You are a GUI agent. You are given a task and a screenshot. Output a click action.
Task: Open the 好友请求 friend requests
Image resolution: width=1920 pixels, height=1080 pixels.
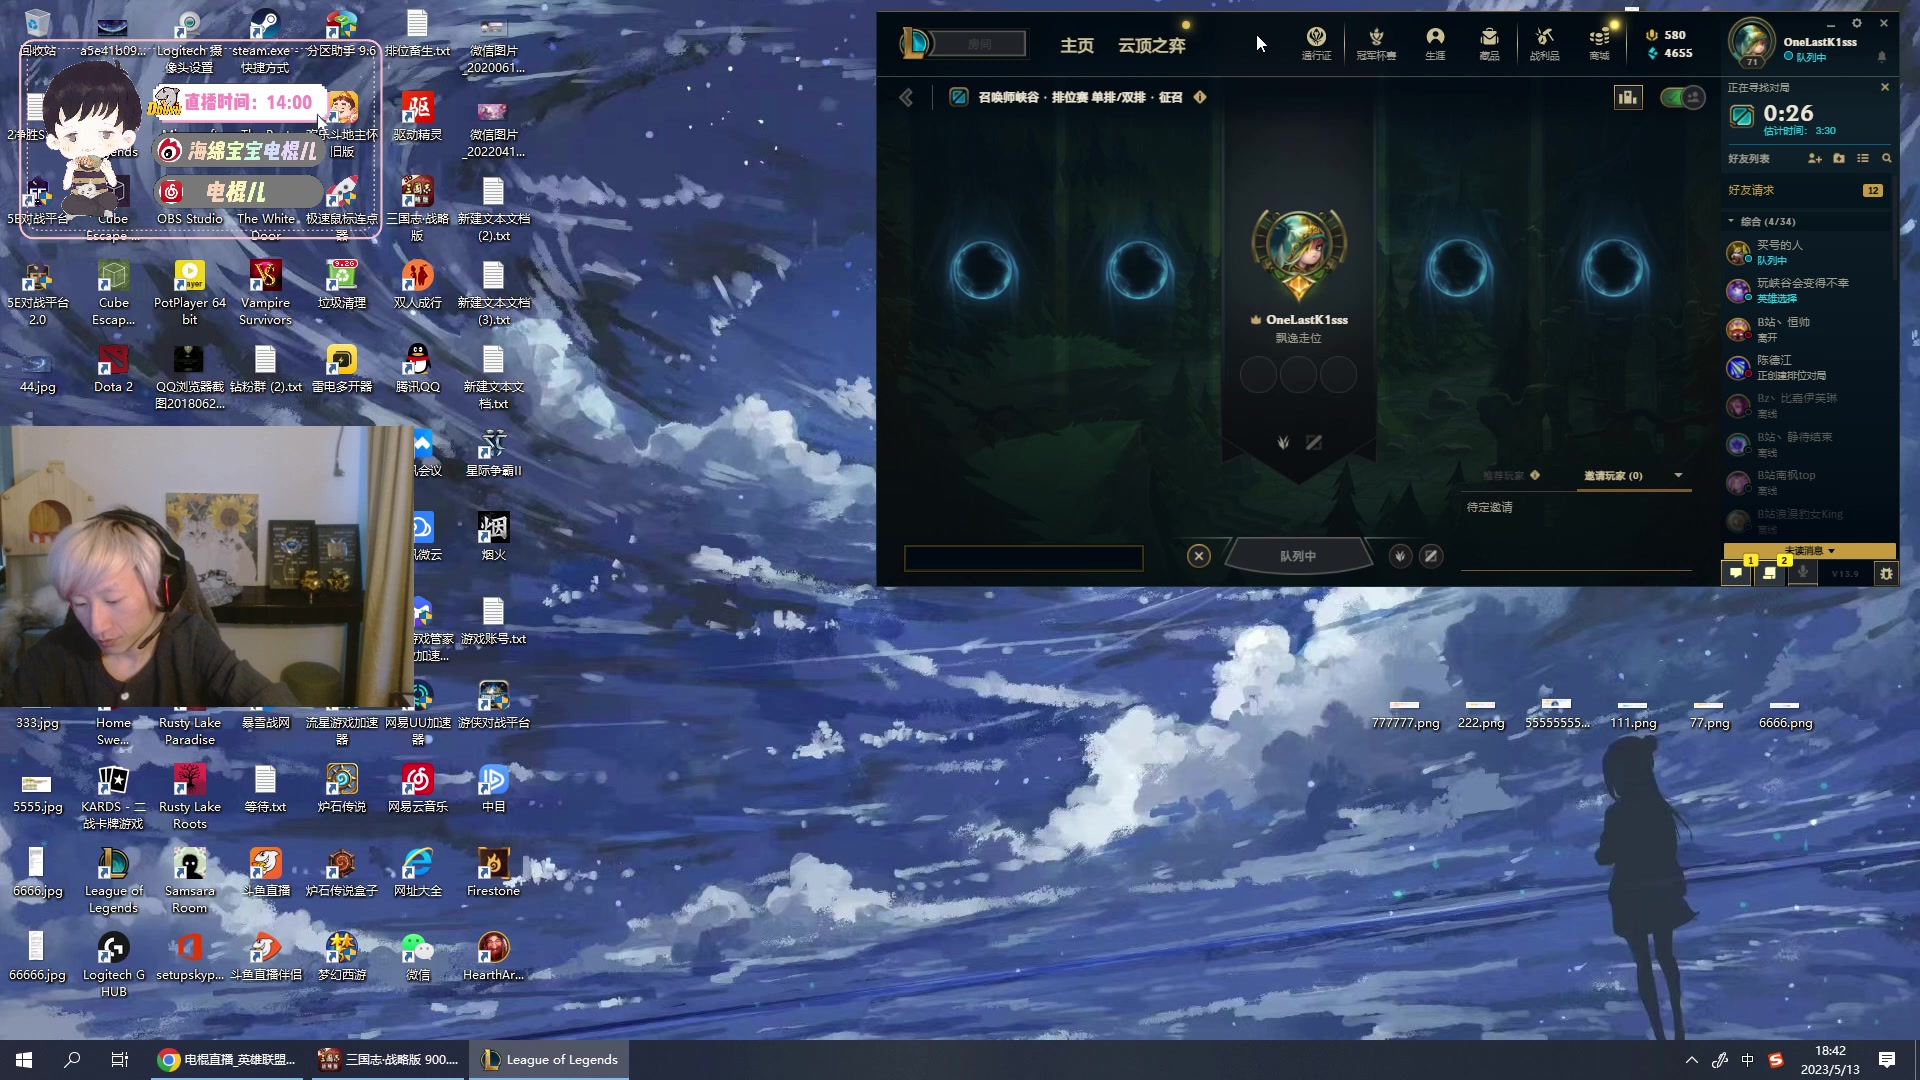click(x=1807, y=190)
